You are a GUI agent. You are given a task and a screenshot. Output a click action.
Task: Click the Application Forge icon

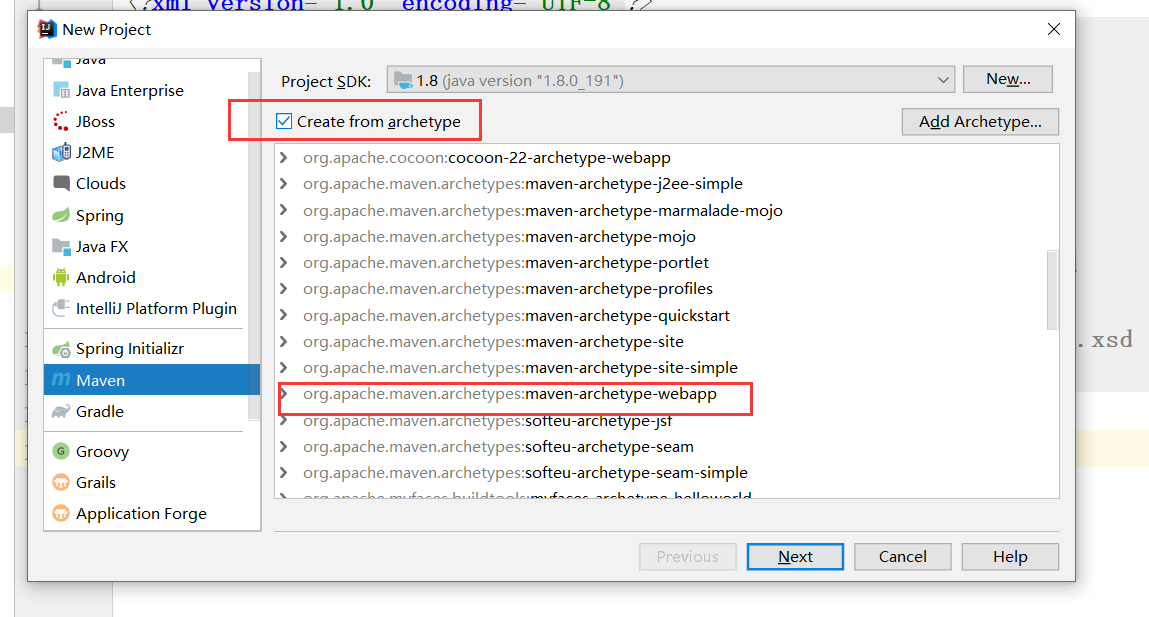click(62, 514)
